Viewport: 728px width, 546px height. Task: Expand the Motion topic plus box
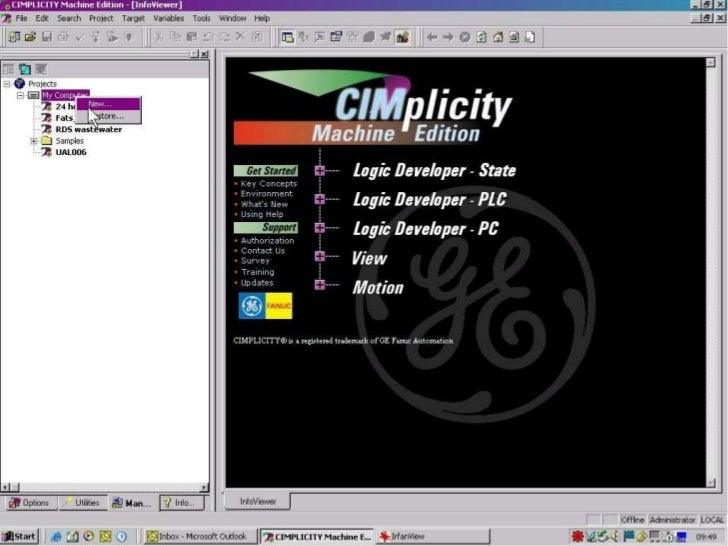tap(320, 285)
